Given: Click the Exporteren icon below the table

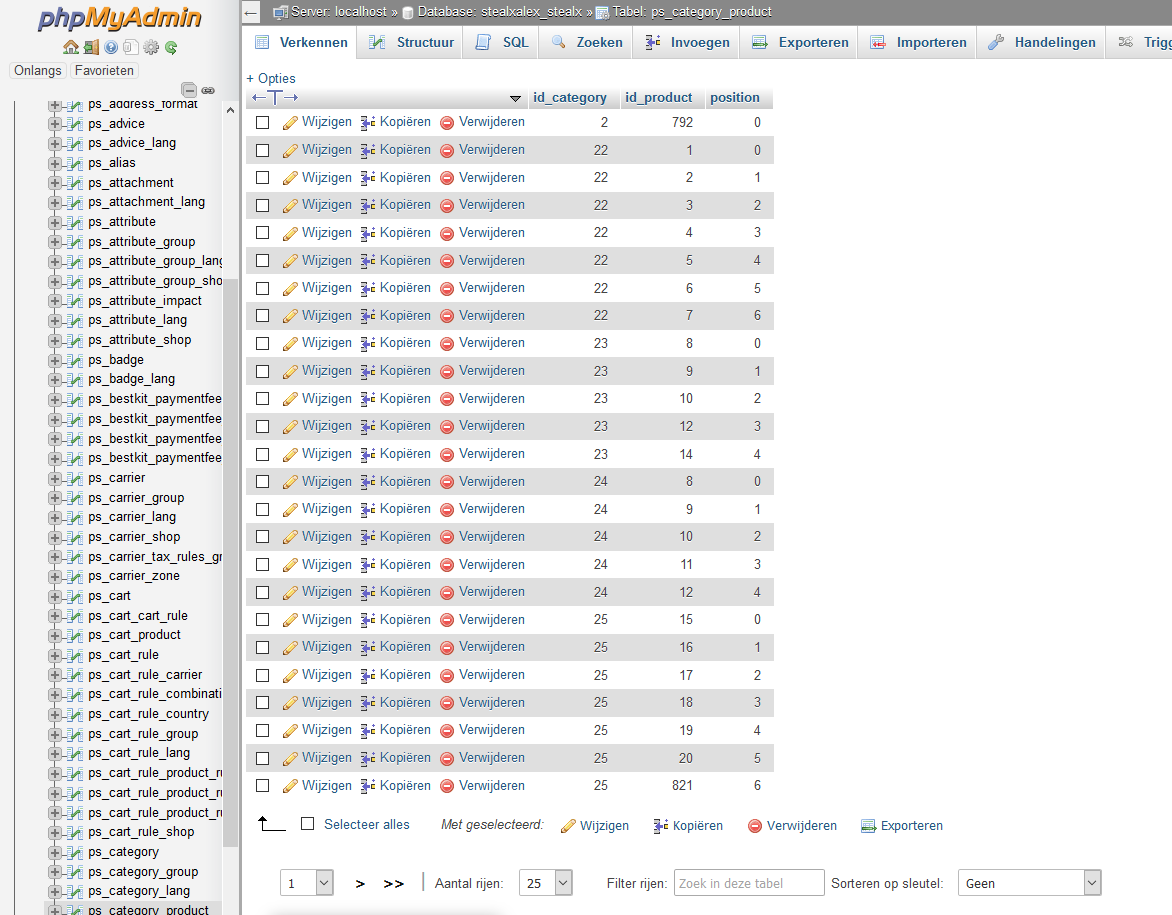Looking at the screenshot, I should (x=869, y=826).
